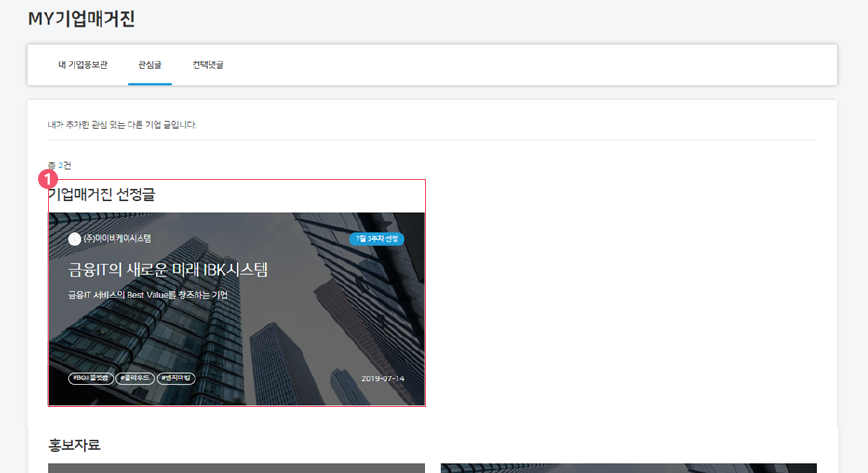The width and height of the screenshot is (868, 473).
Task: Select the third hashtag tag on the card
Action: tap(176, 378)
